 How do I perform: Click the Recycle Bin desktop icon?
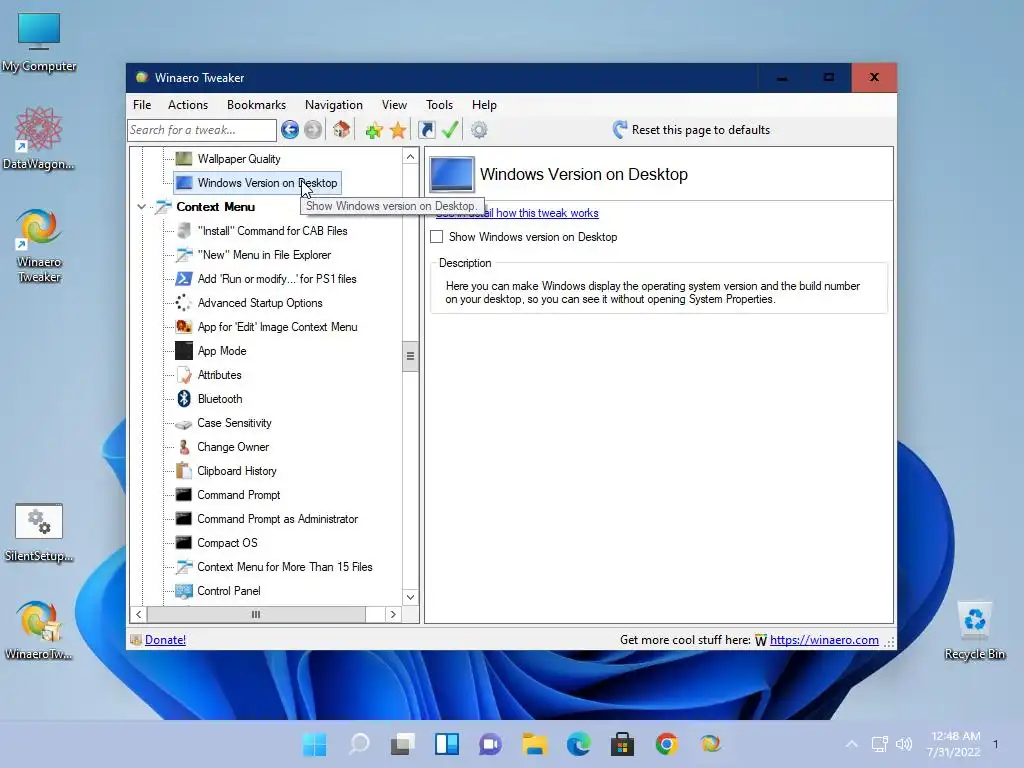974,630
